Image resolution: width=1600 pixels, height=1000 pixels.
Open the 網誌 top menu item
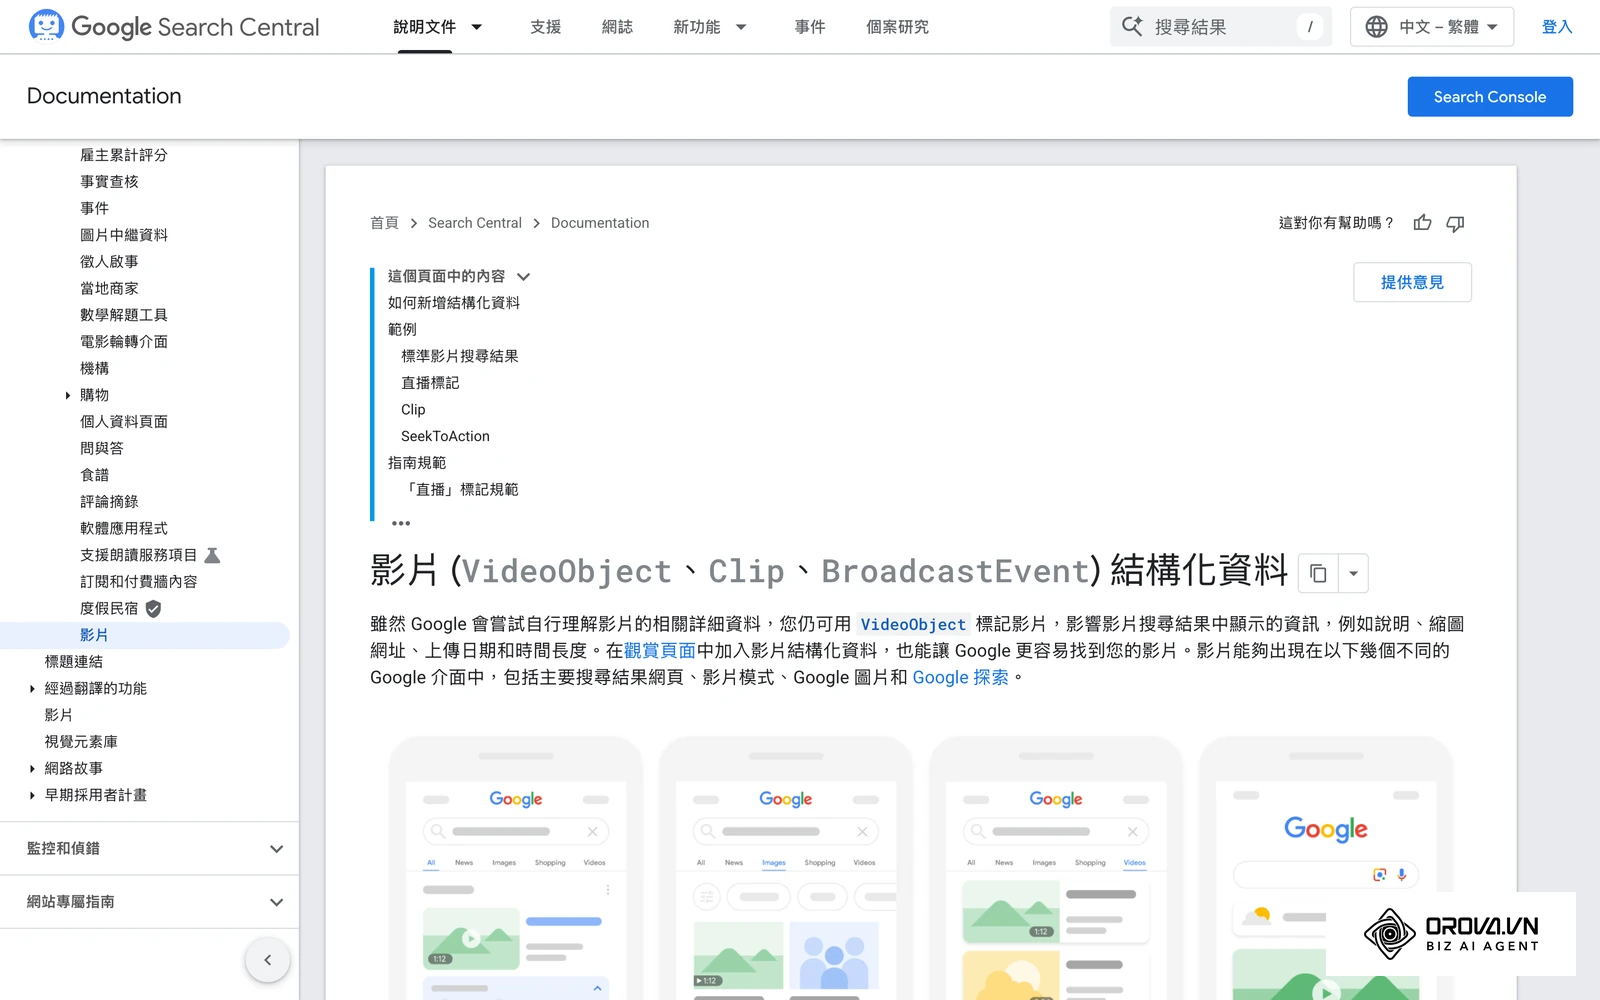[618, 27]
